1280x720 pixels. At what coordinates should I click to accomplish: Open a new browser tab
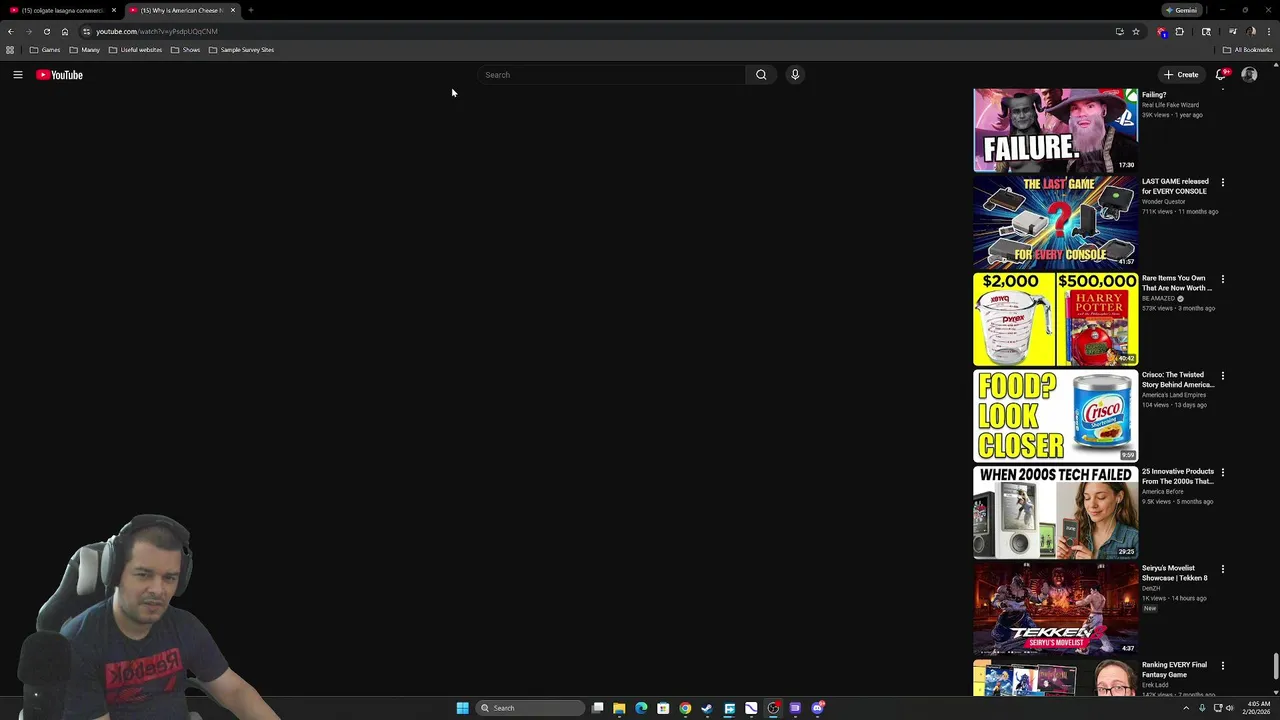(x=251, y=10)
